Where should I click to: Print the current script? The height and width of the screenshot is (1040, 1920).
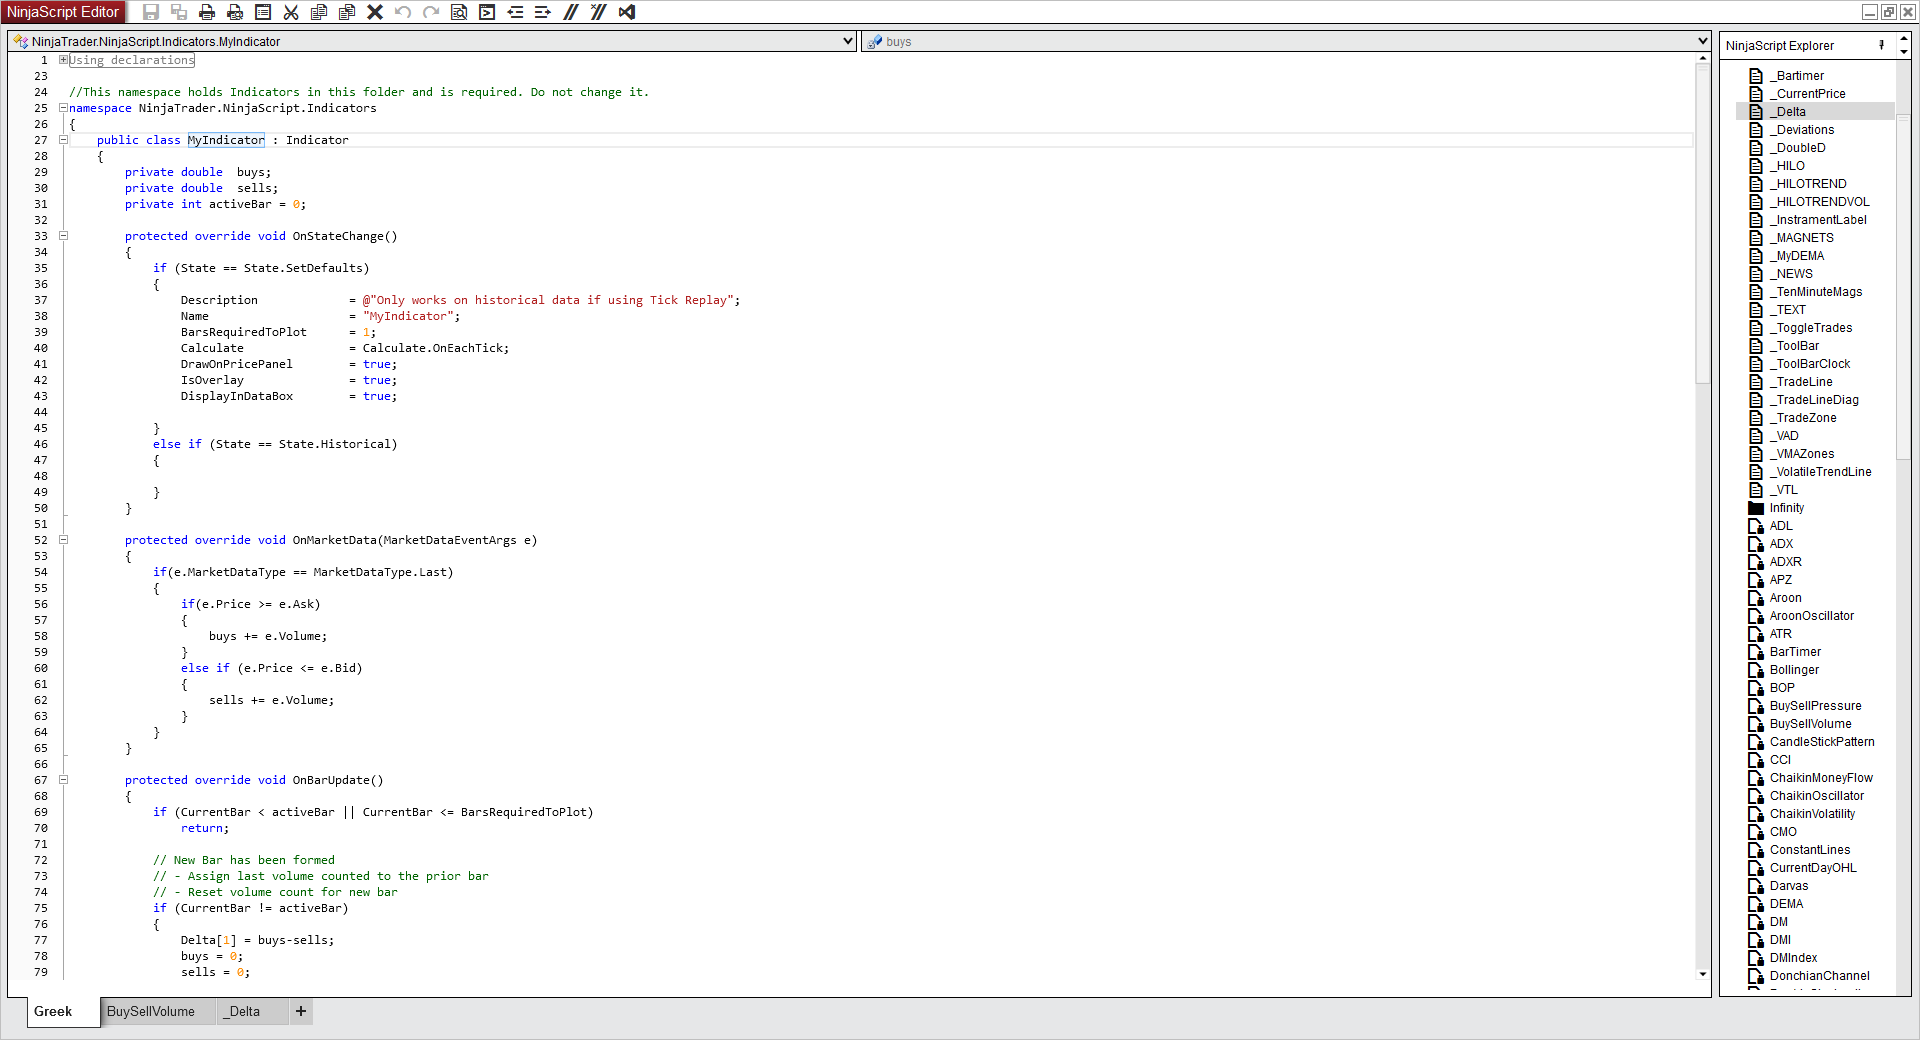207,12
